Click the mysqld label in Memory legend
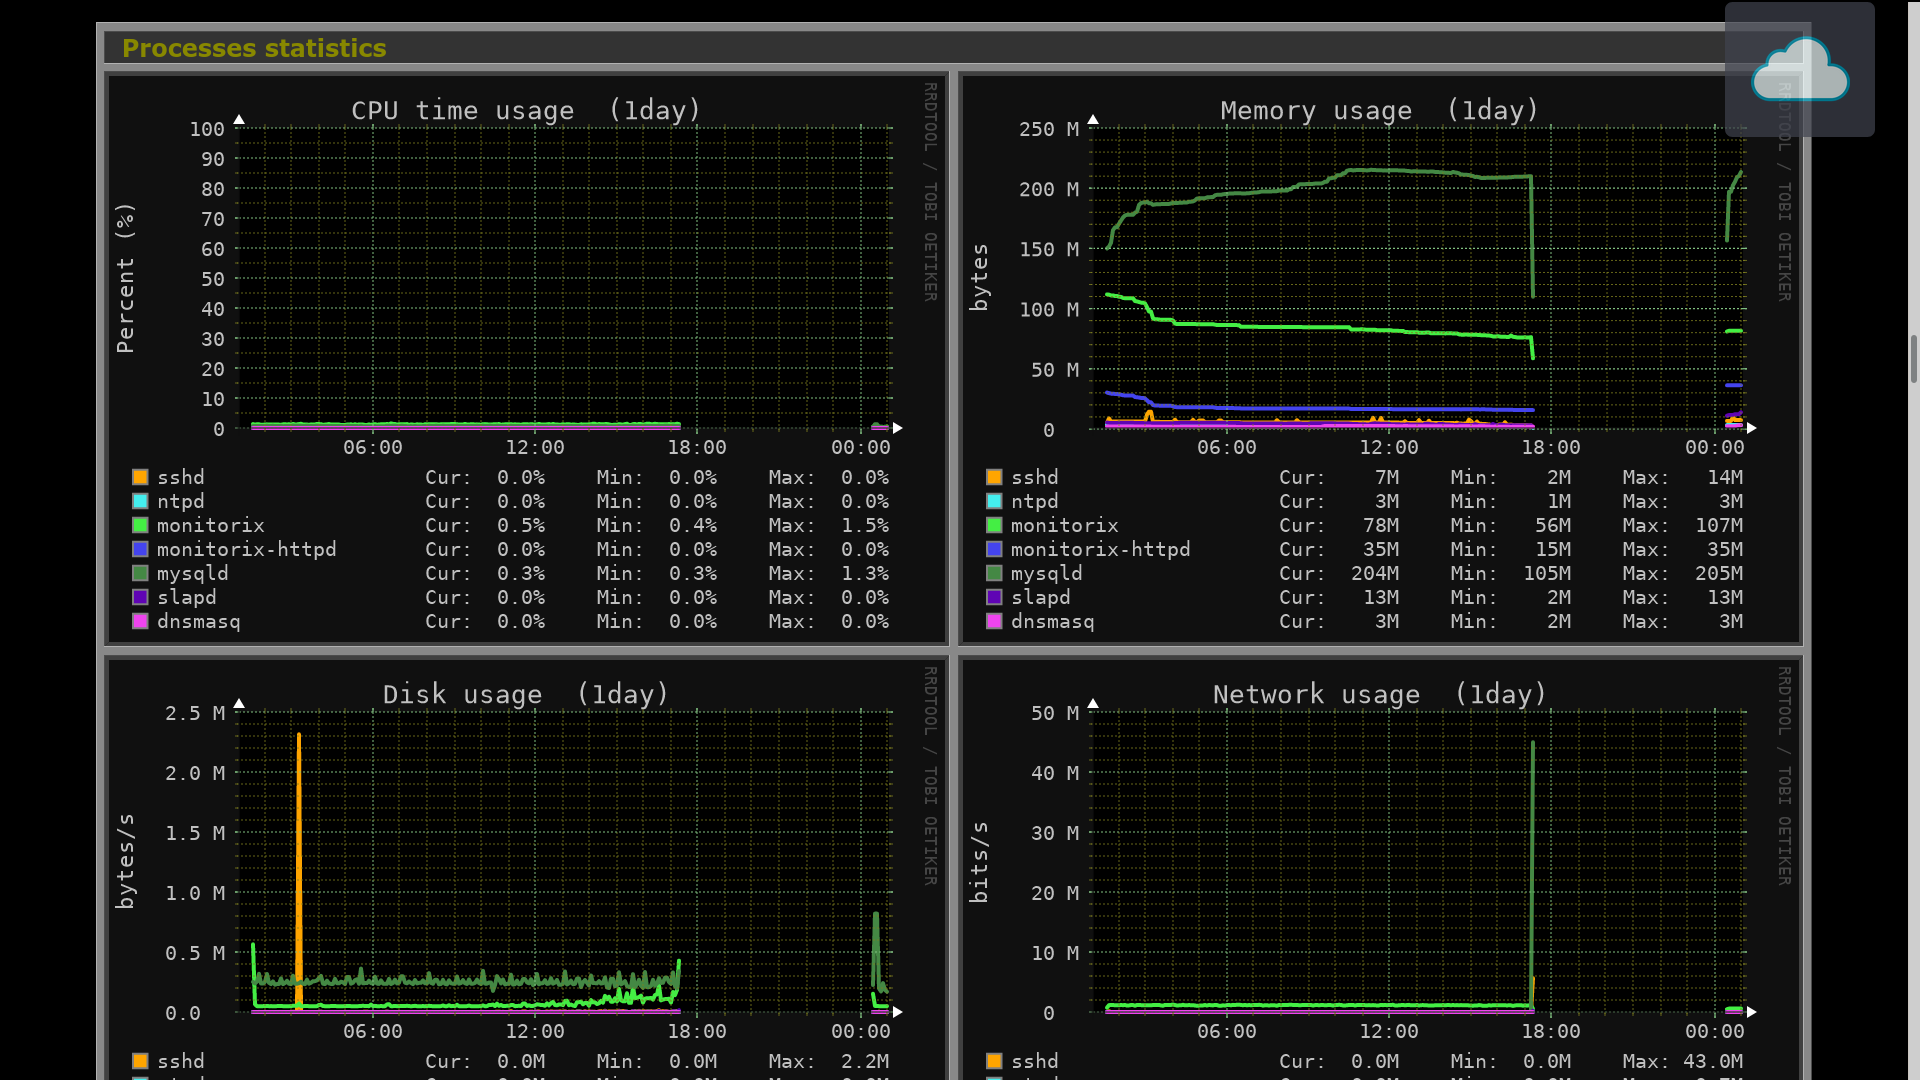This screenshot has height=1080, width=1920. (x=1046, y=573)
